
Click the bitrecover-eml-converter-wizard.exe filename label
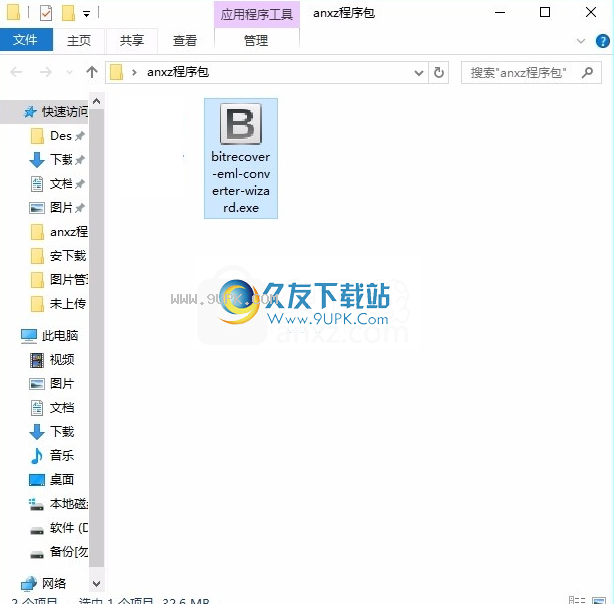click(240, 182)
